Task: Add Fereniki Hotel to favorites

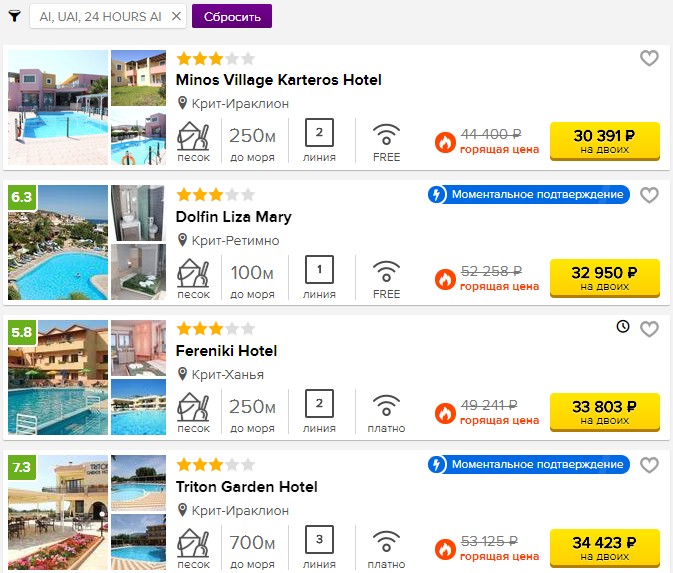Action: (x=649, y=329)
